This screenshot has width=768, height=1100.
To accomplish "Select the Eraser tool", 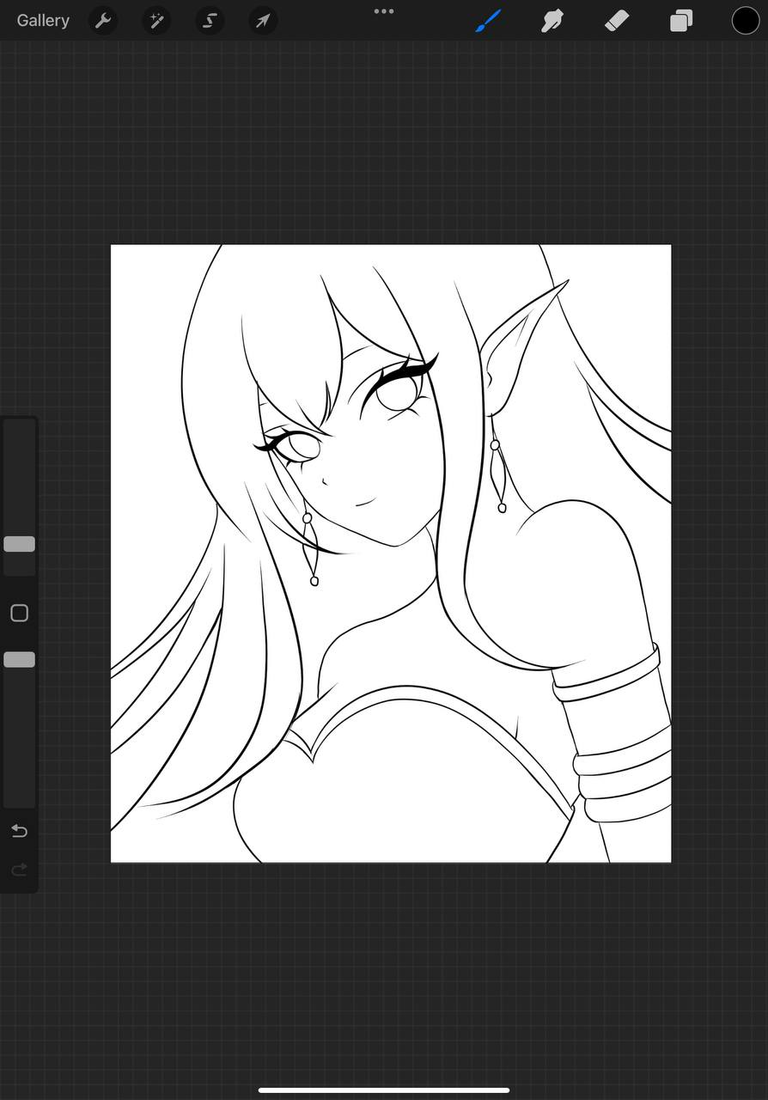I will (x=617, y=21).
